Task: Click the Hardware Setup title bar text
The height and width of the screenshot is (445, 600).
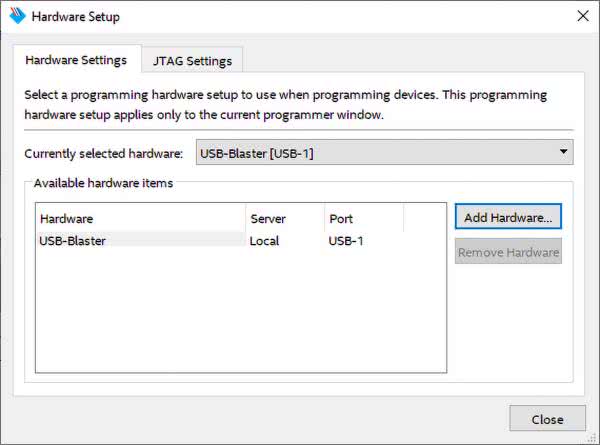Action: pos(75,16)
